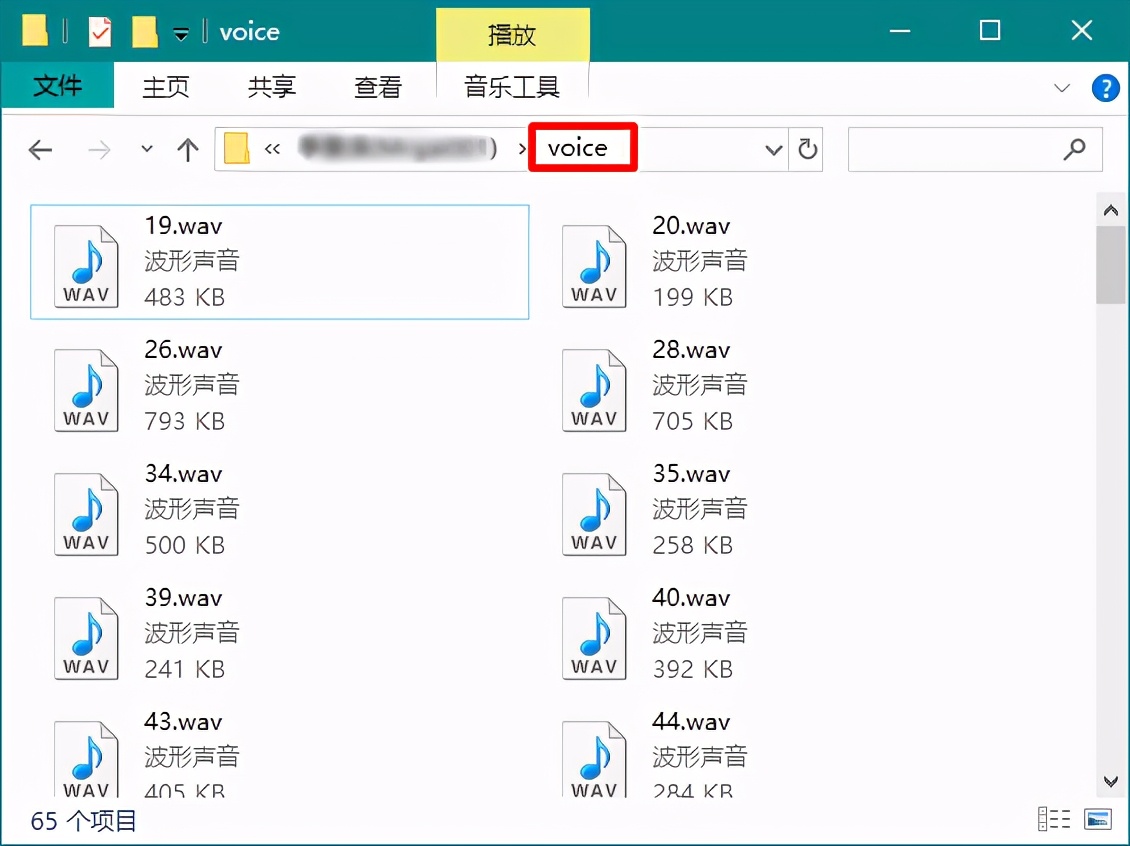This screenshot has width=1130, height=846.
Task: Click the Back navigation arrow
Action: click(x=40, y=149)
